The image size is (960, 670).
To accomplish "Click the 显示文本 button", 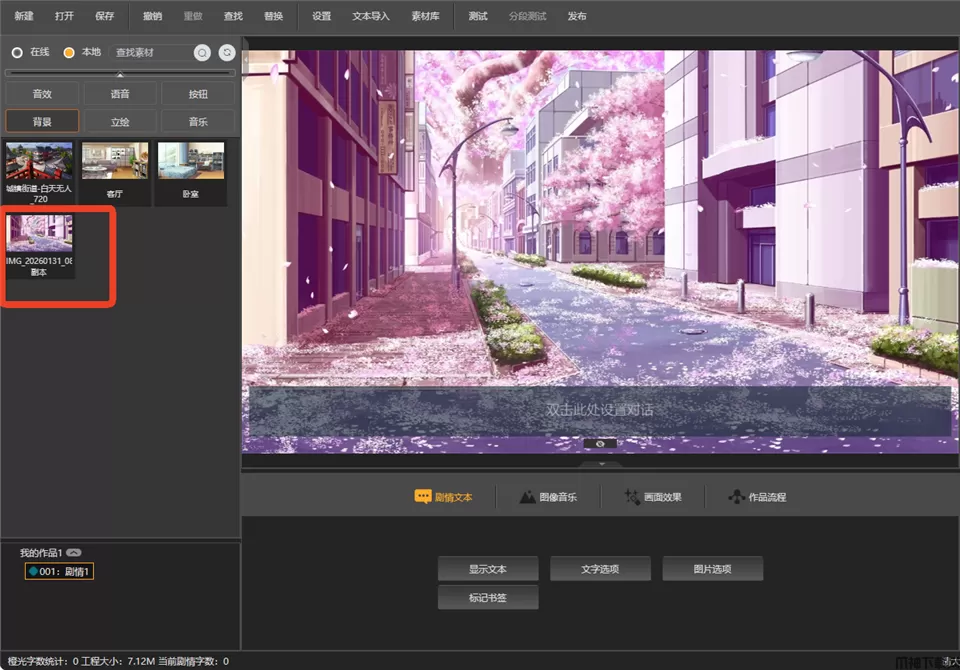I will [488, 569].
